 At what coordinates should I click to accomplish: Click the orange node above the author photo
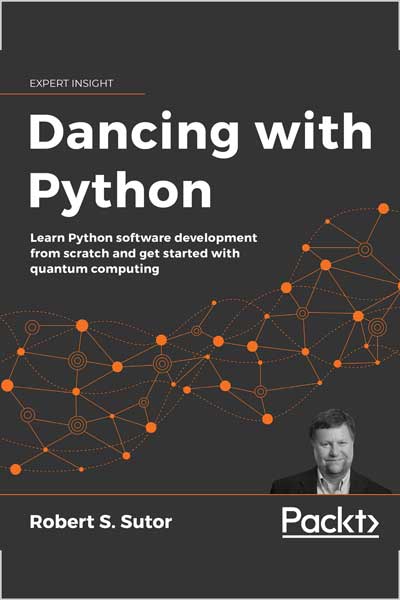(268, 419)
